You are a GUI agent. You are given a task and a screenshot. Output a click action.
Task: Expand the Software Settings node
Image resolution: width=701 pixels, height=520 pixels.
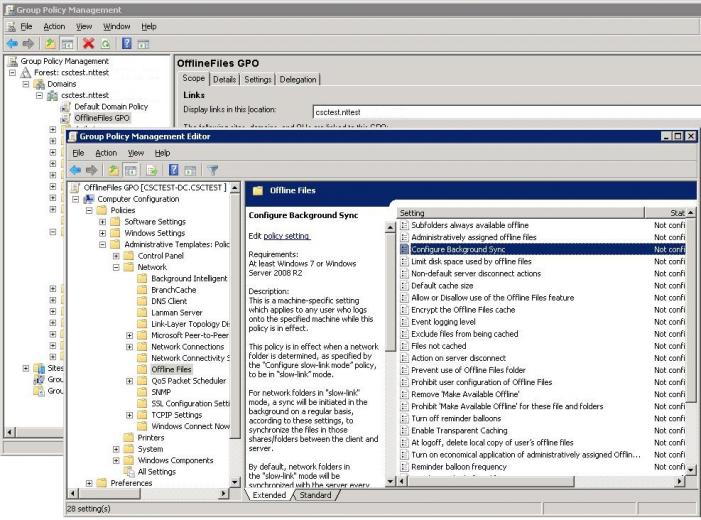click(x=102, y=222)
